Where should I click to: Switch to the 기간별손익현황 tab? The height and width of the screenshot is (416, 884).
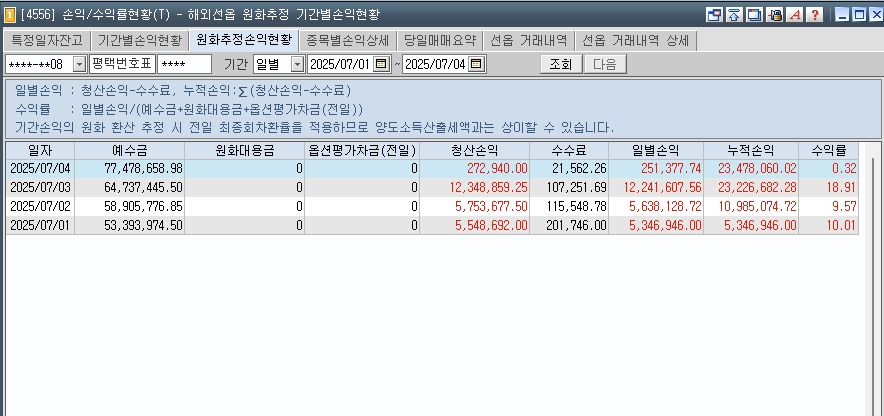[x=140, y=41]
